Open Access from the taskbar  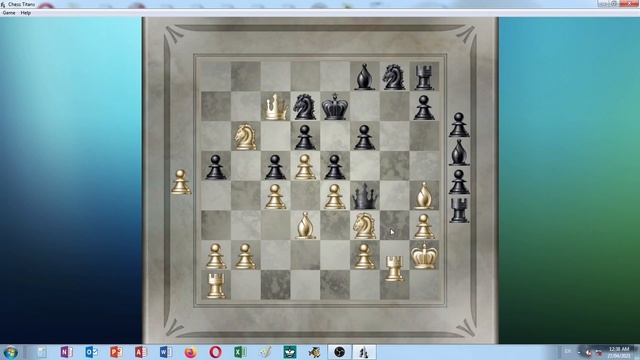pyautogui.click(x=141, y=352)
